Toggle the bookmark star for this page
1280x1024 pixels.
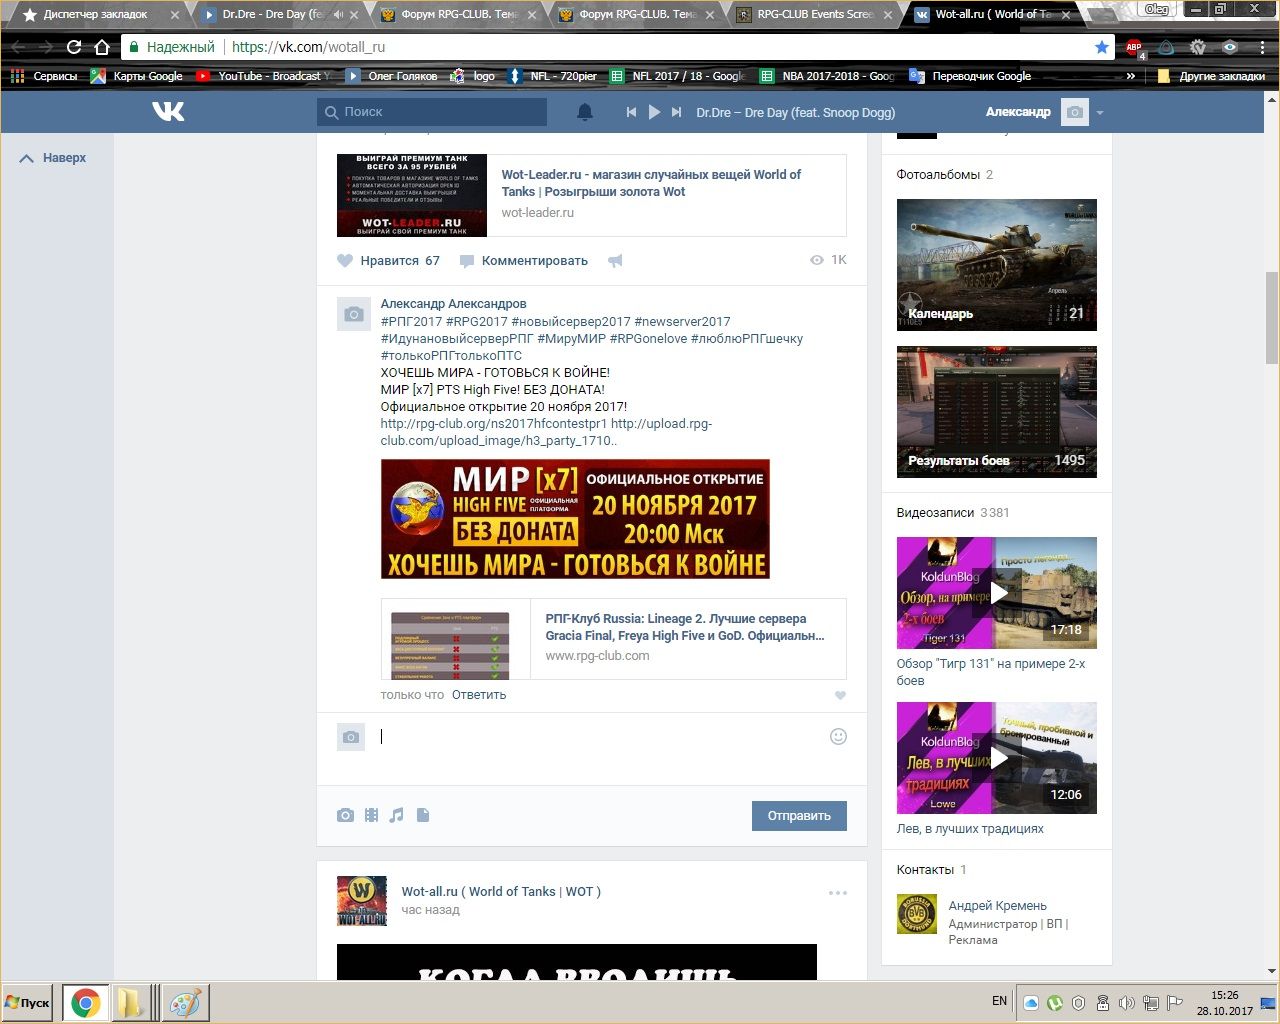1101,47
